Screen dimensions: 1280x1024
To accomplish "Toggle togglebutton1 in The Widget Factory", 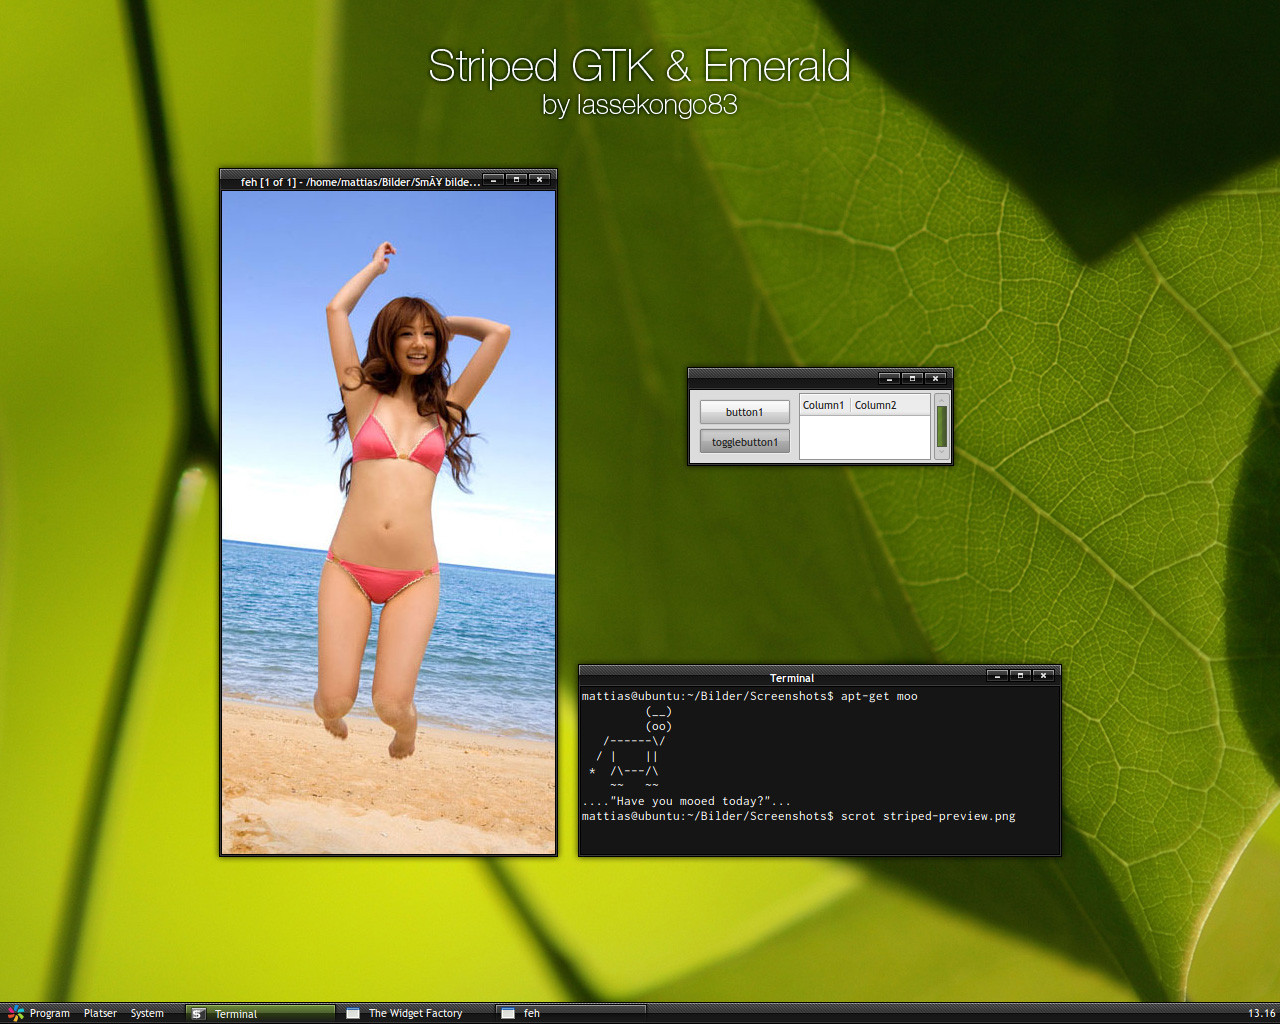I will [744, 442].
